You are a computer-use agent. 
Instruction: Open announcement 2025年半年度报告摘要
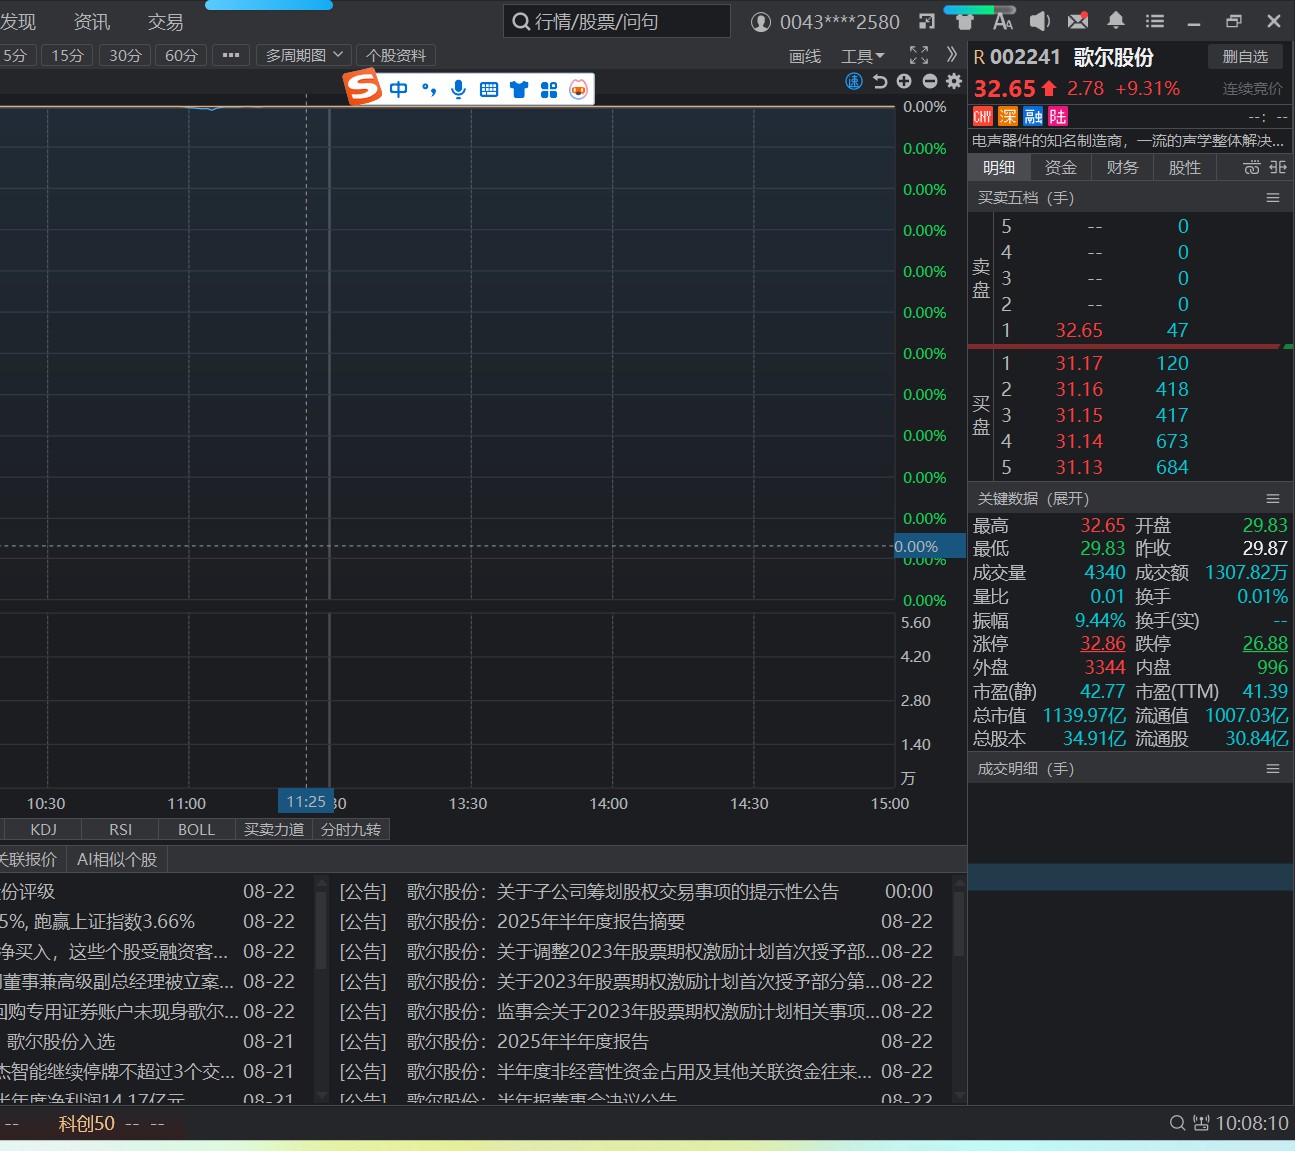591,921
